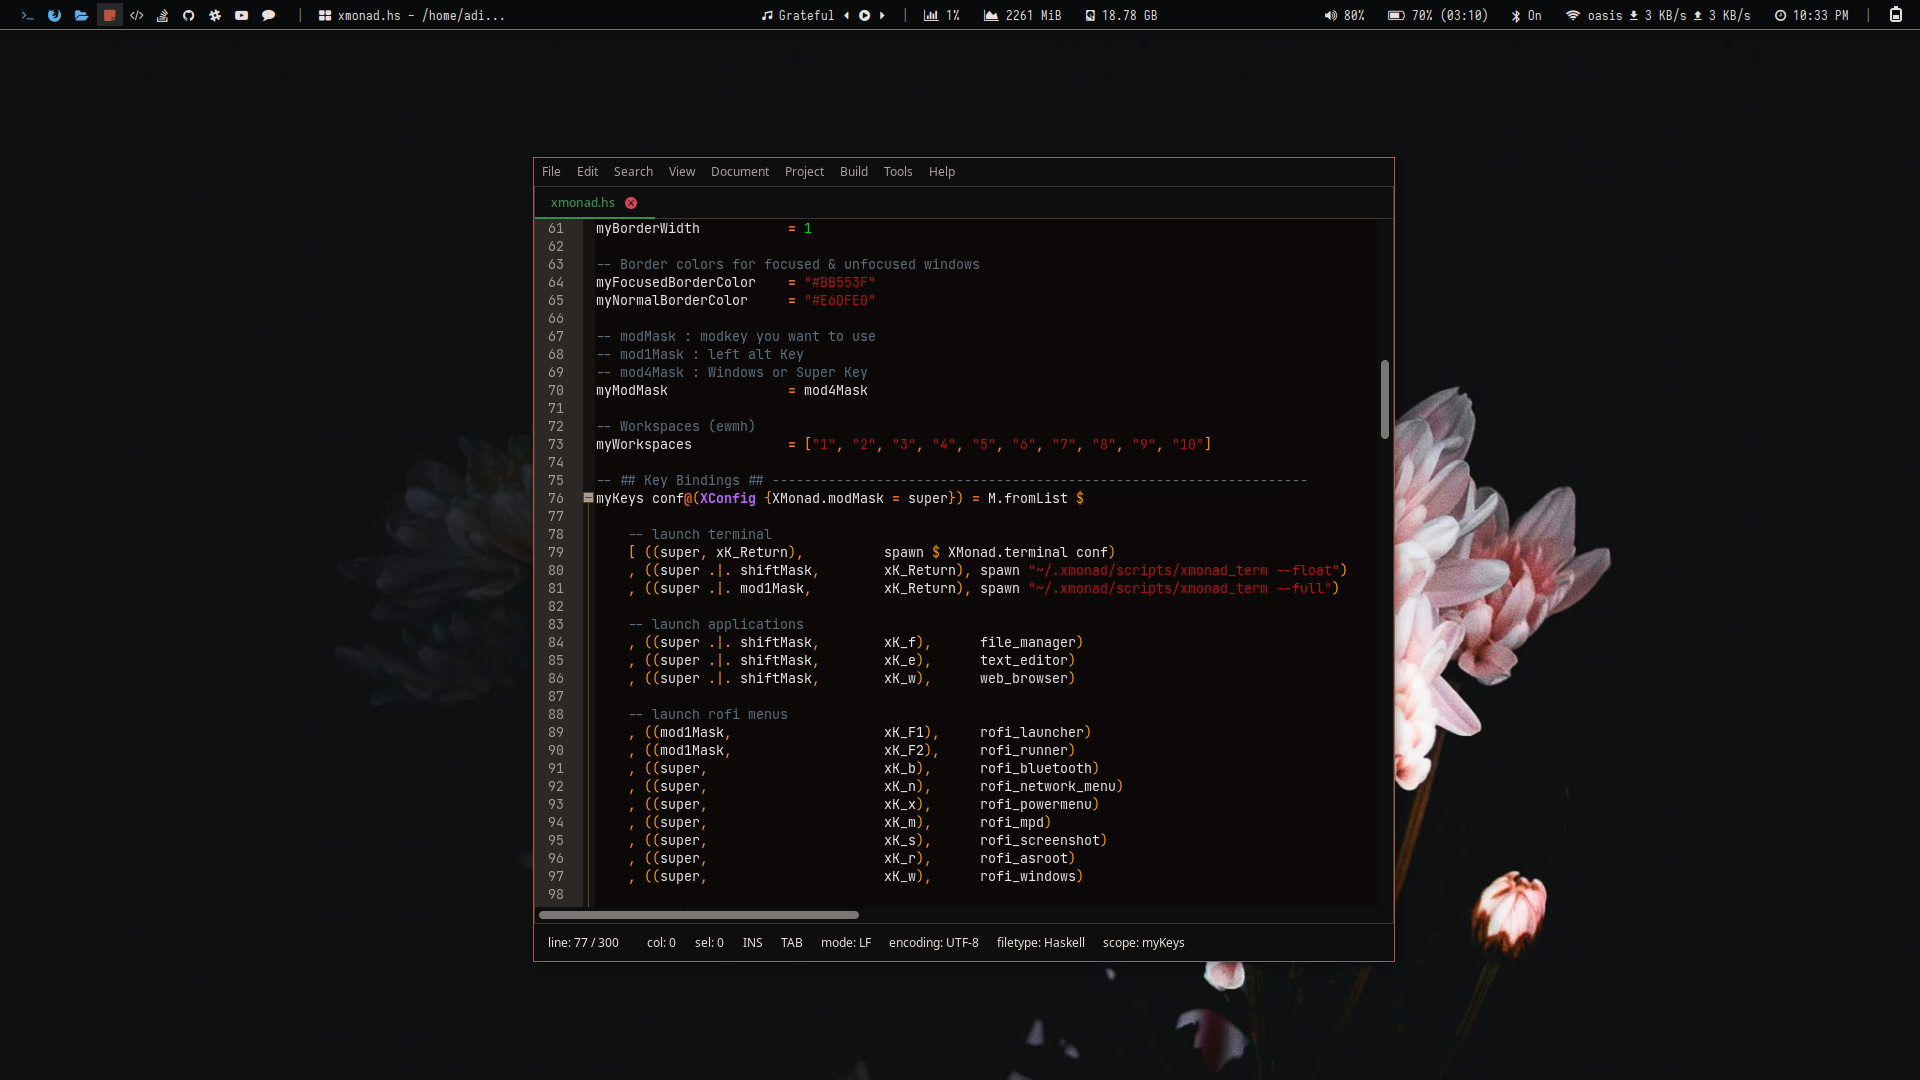Open the clipboard icon at the bar's right end
Viewport: 1920px width, 1080px height.
click(x=1895, y=15)
